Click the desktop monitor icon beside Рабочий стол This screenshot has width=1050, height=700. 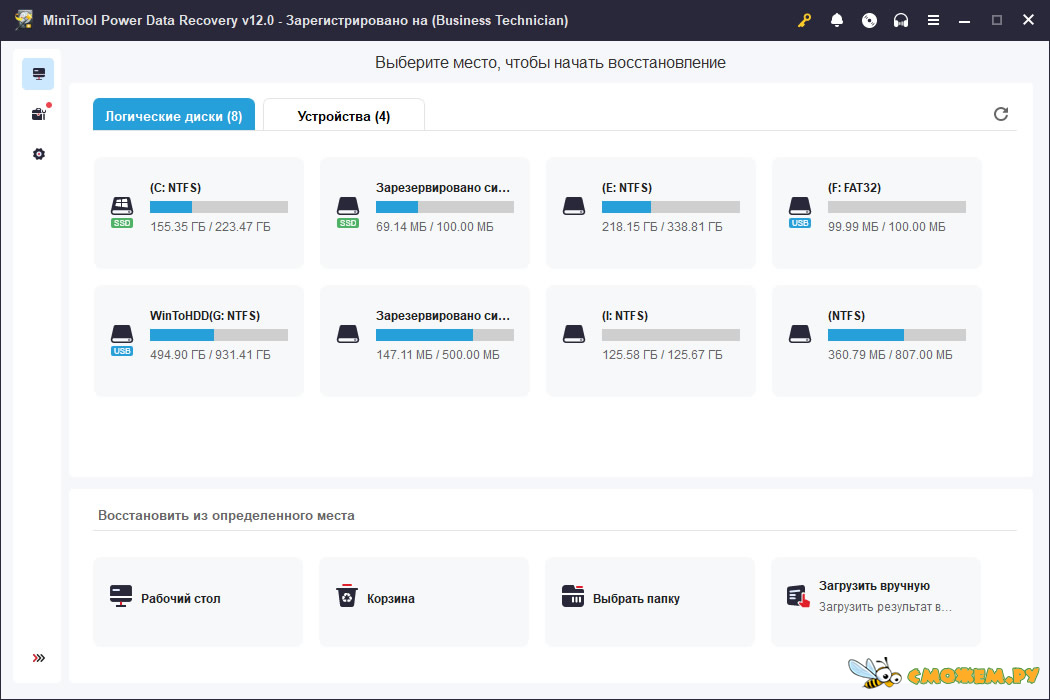point(121,596)
